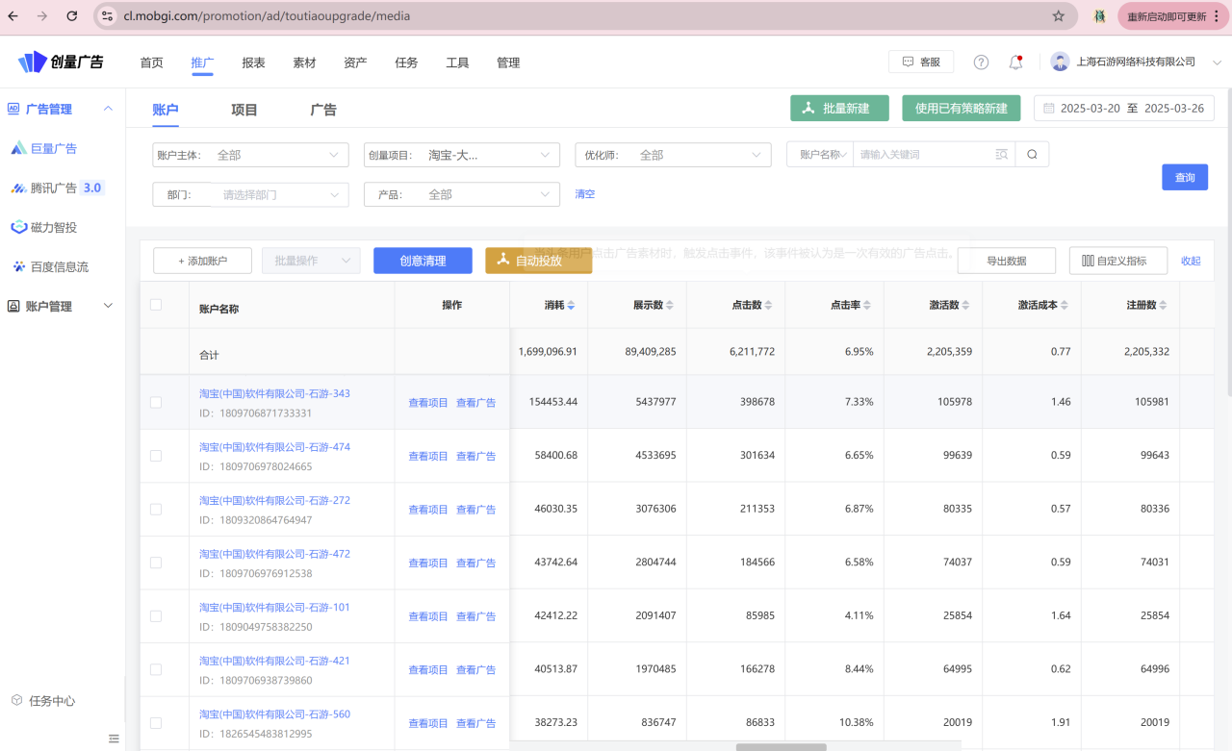Open 磁力智投 in sidebar
This screenshot has width=1232, height=751.
53,227
